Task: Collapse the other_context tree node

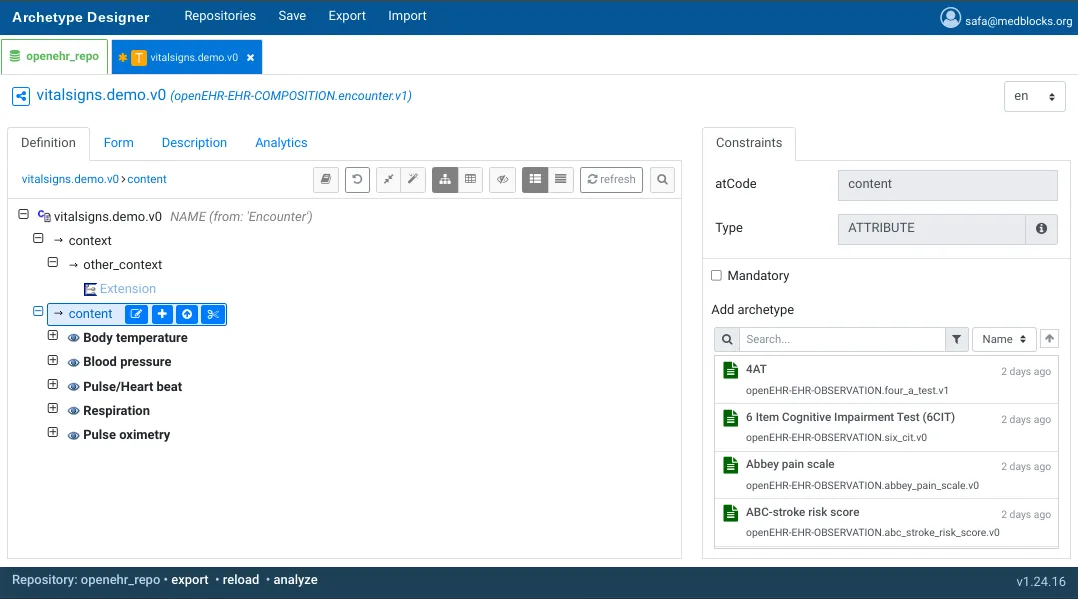Action: point(53,263)
